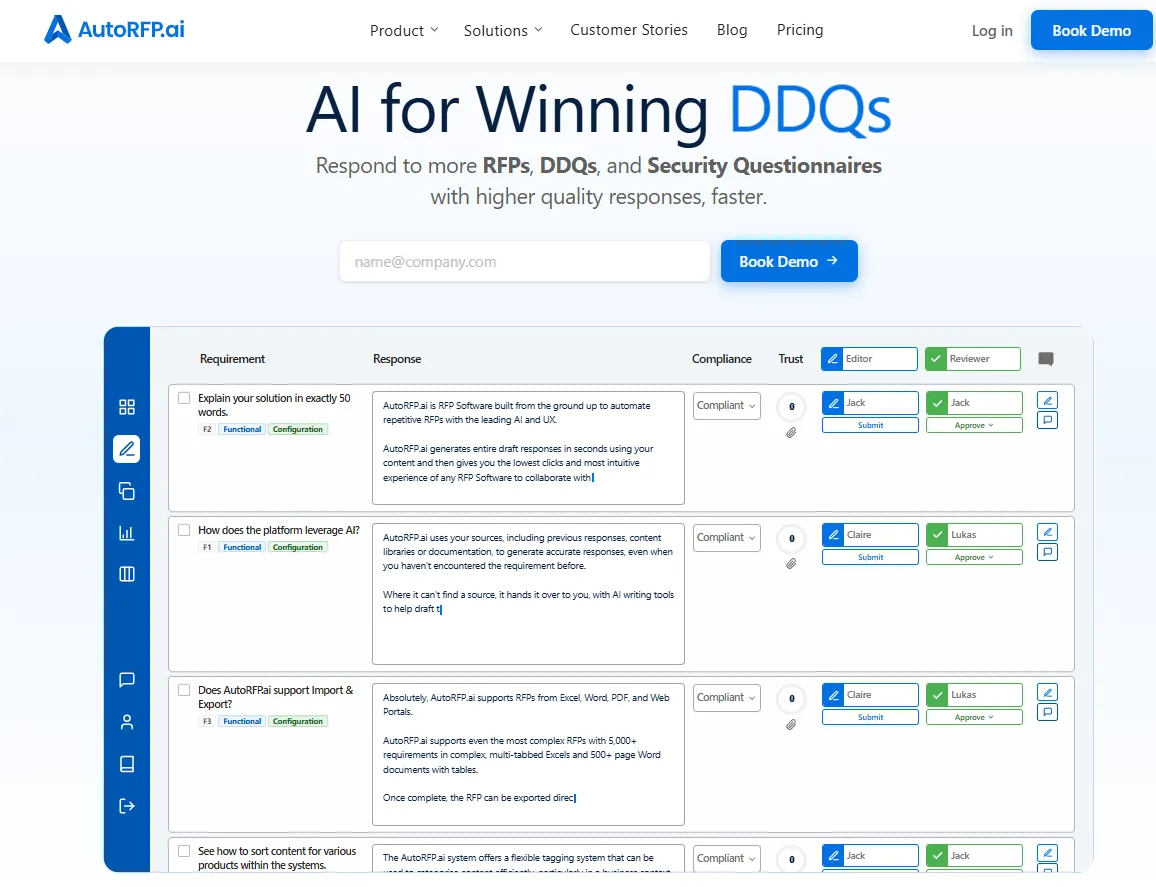This screenshot has width=1156, height=887.
Task: Expand the Solutions menu
Action: point(503,30)
